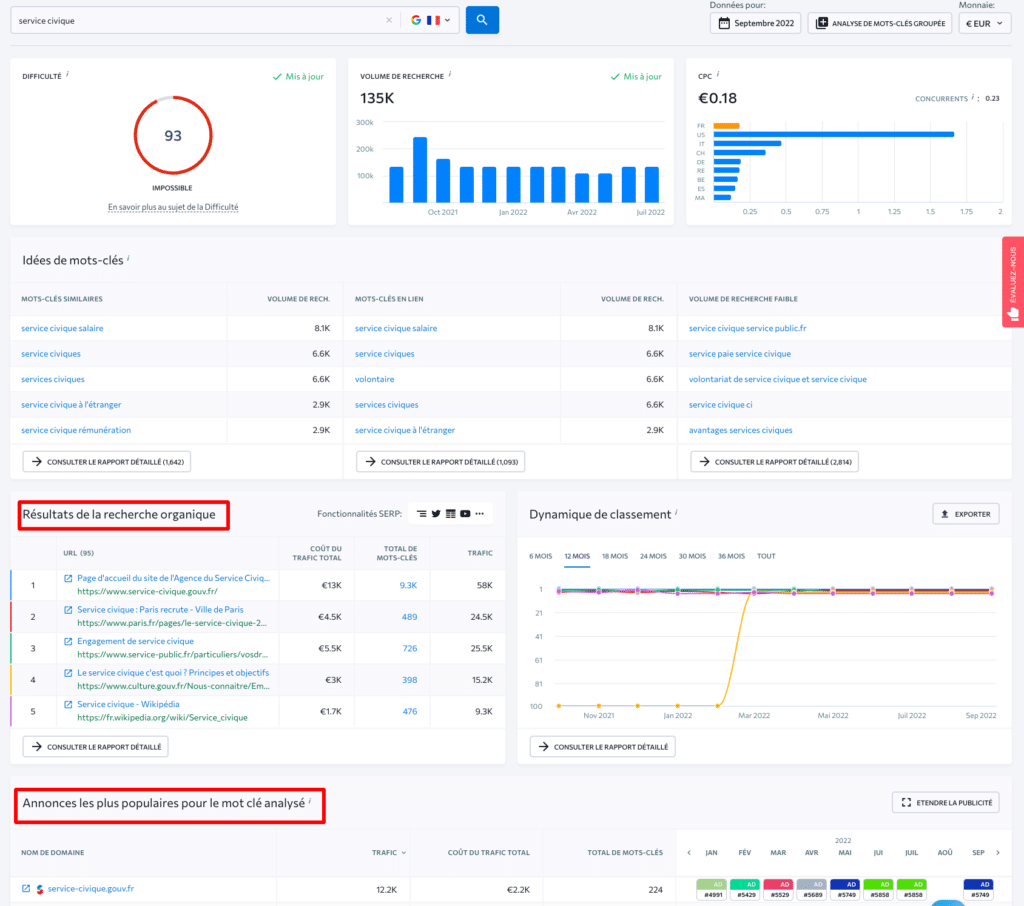Click the Exporter button
The width and height of the screenshot is (1024, 906).
tap(965, 514)
